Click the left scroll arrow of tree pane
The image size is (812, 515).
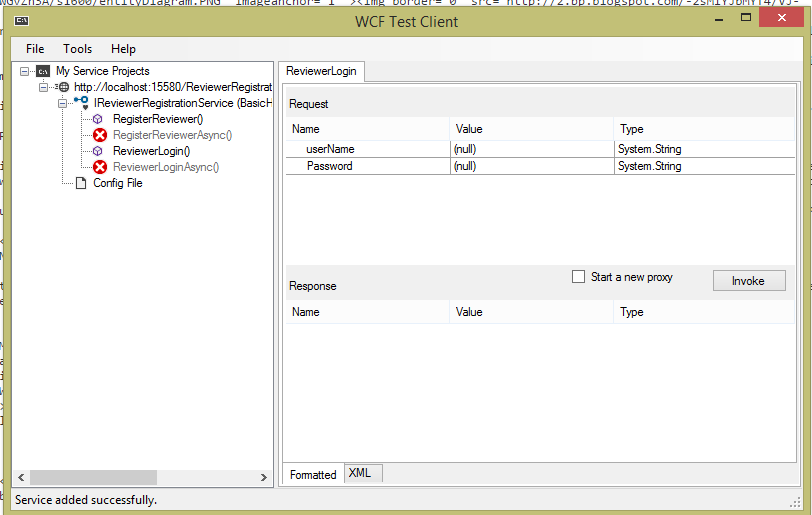click(21, 477)
